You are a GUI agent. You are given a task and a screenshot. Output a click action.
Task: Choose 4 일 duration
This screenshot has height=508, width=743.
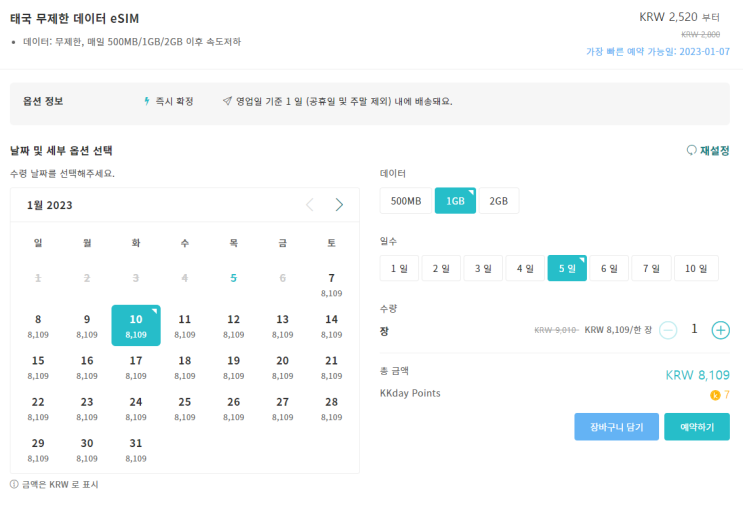[525, 268]
